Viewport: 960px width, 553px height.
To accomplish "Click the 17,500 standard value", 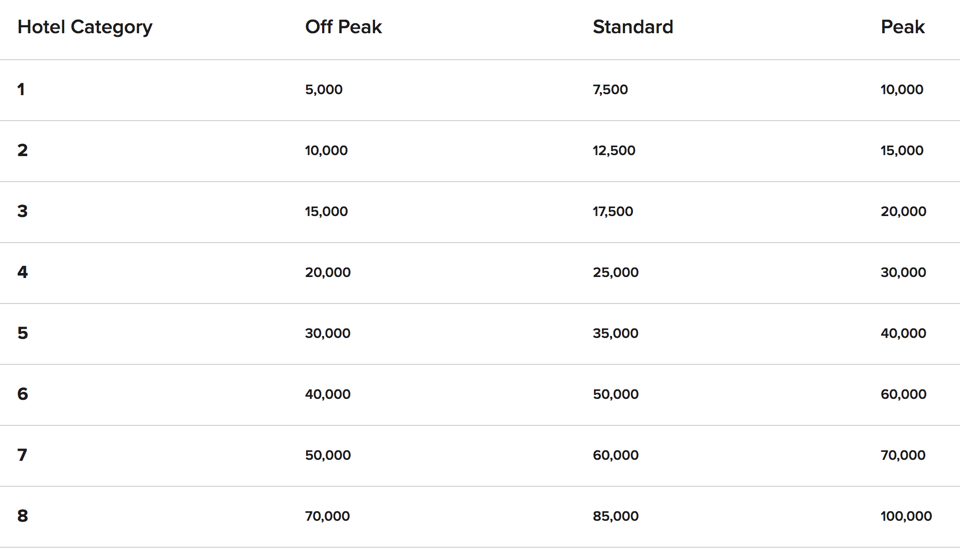I will point(613,211).
